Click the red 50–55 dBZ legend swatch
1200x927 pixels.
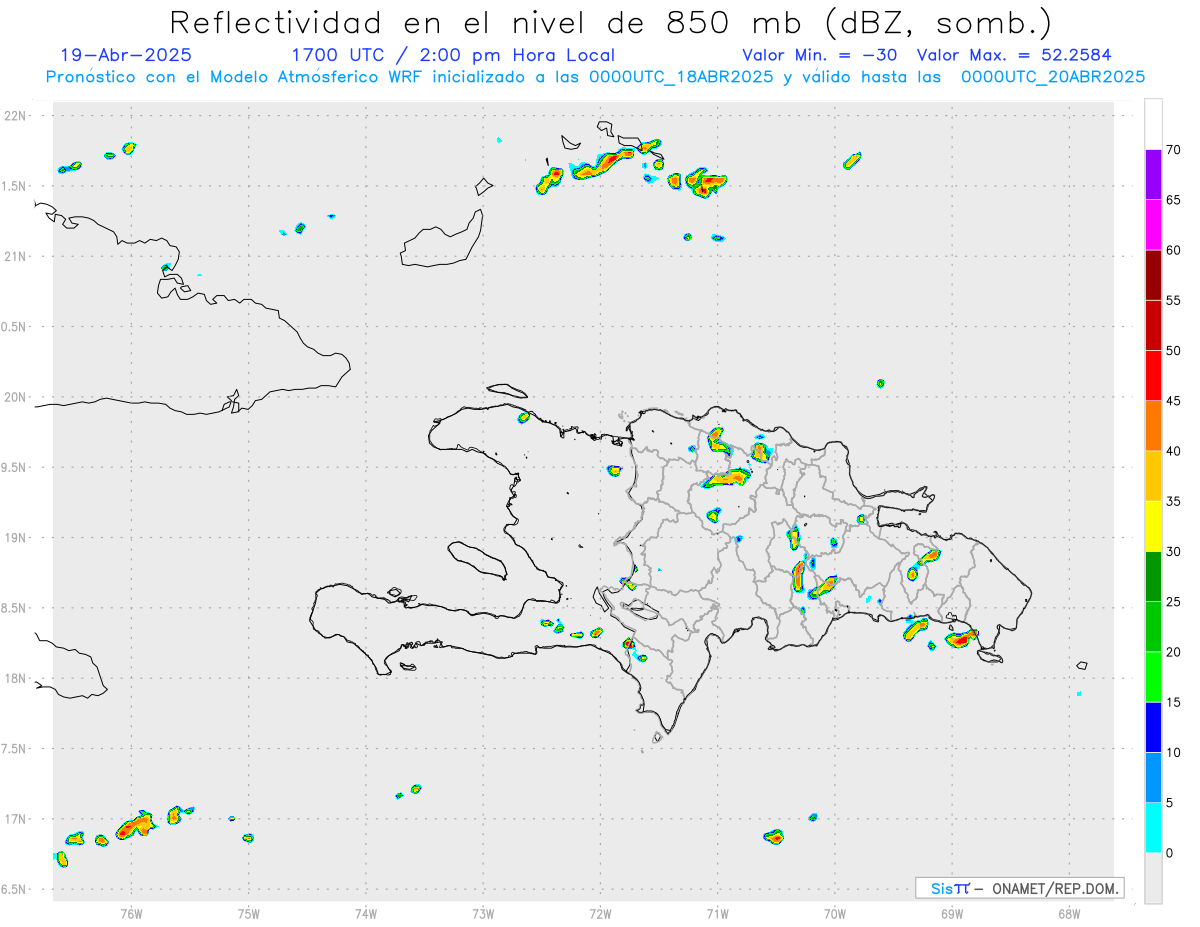(x=1153, y=325)
